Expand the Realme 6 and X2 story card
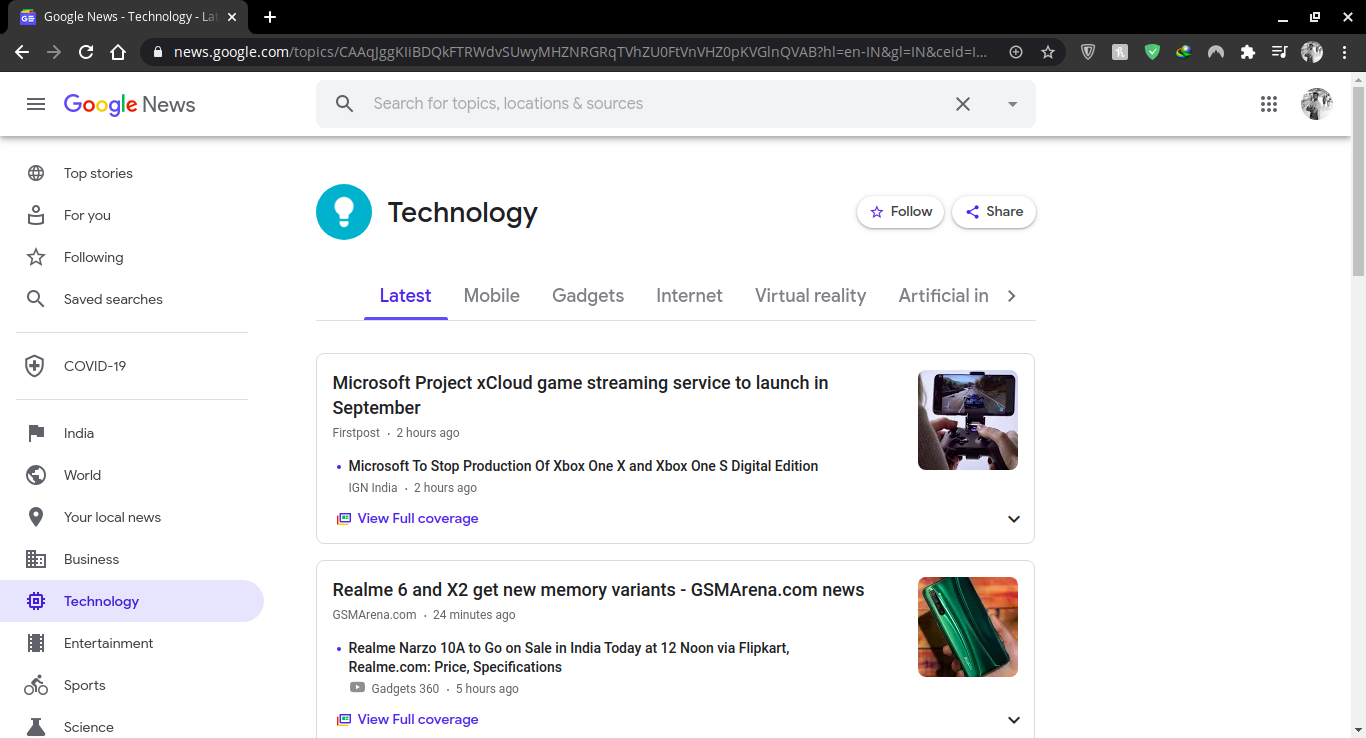Image resolution: width=1366 pixels, height=738 pixels. coord(1014,720)
